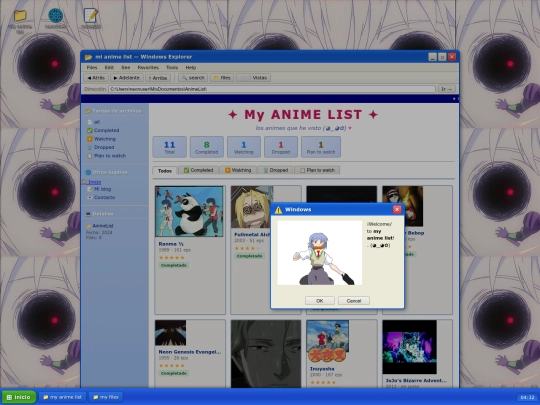540x405 pixels.
Task: Open the See menu
Action: [x=126, y=68]
